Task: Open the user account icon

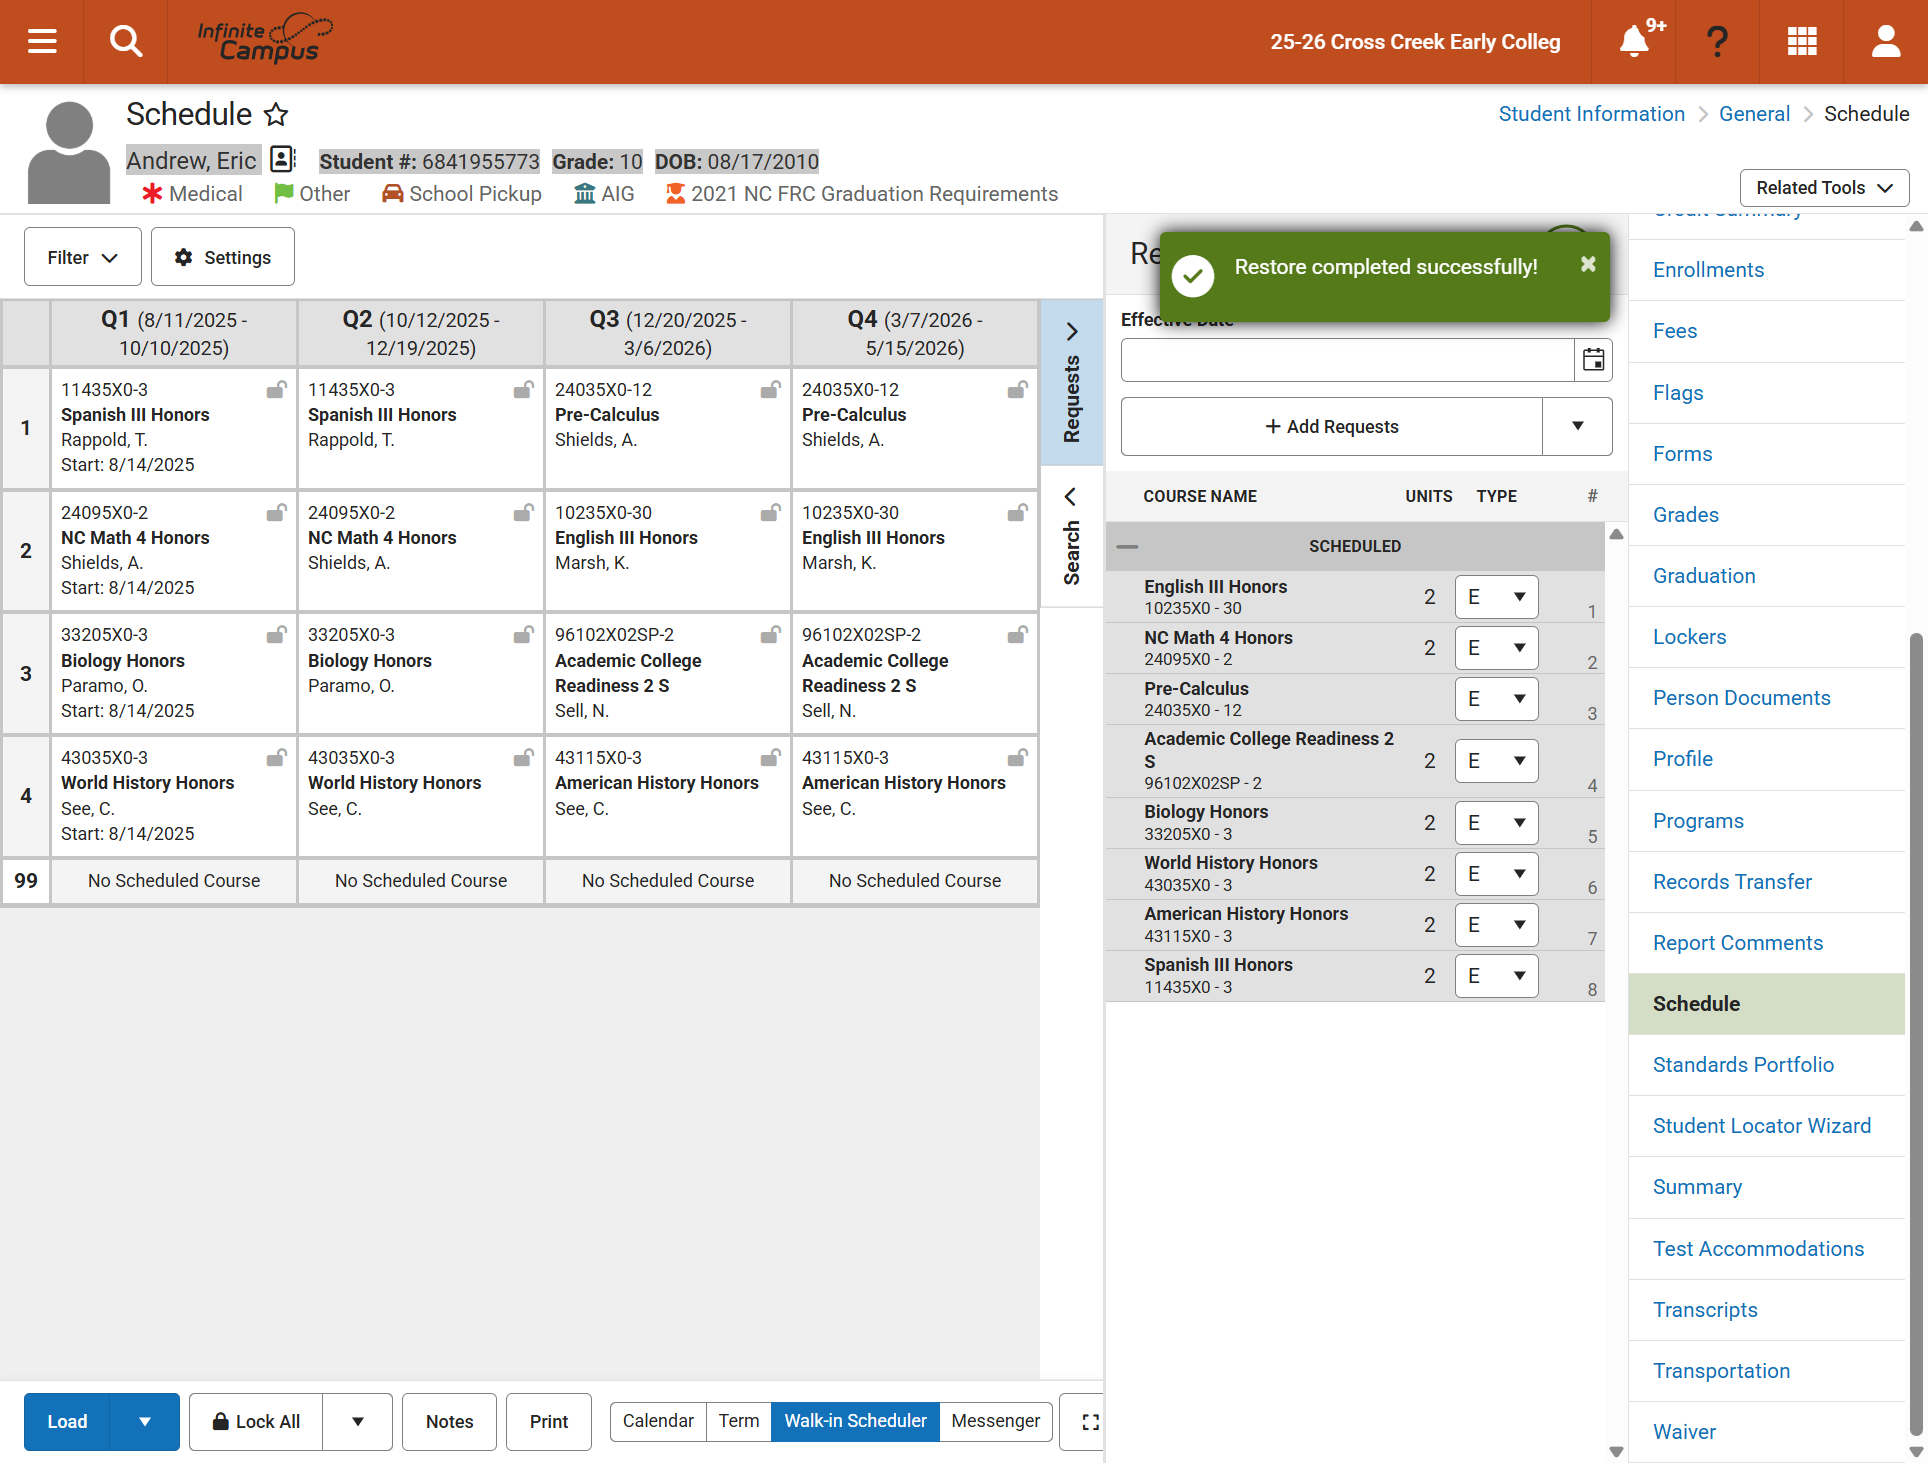Action: pyautogui.click(x=1886, y=41)
